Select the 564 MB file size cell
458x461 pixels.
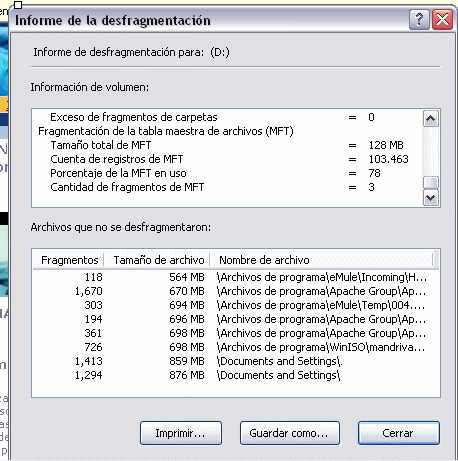(x=187, y=277)
